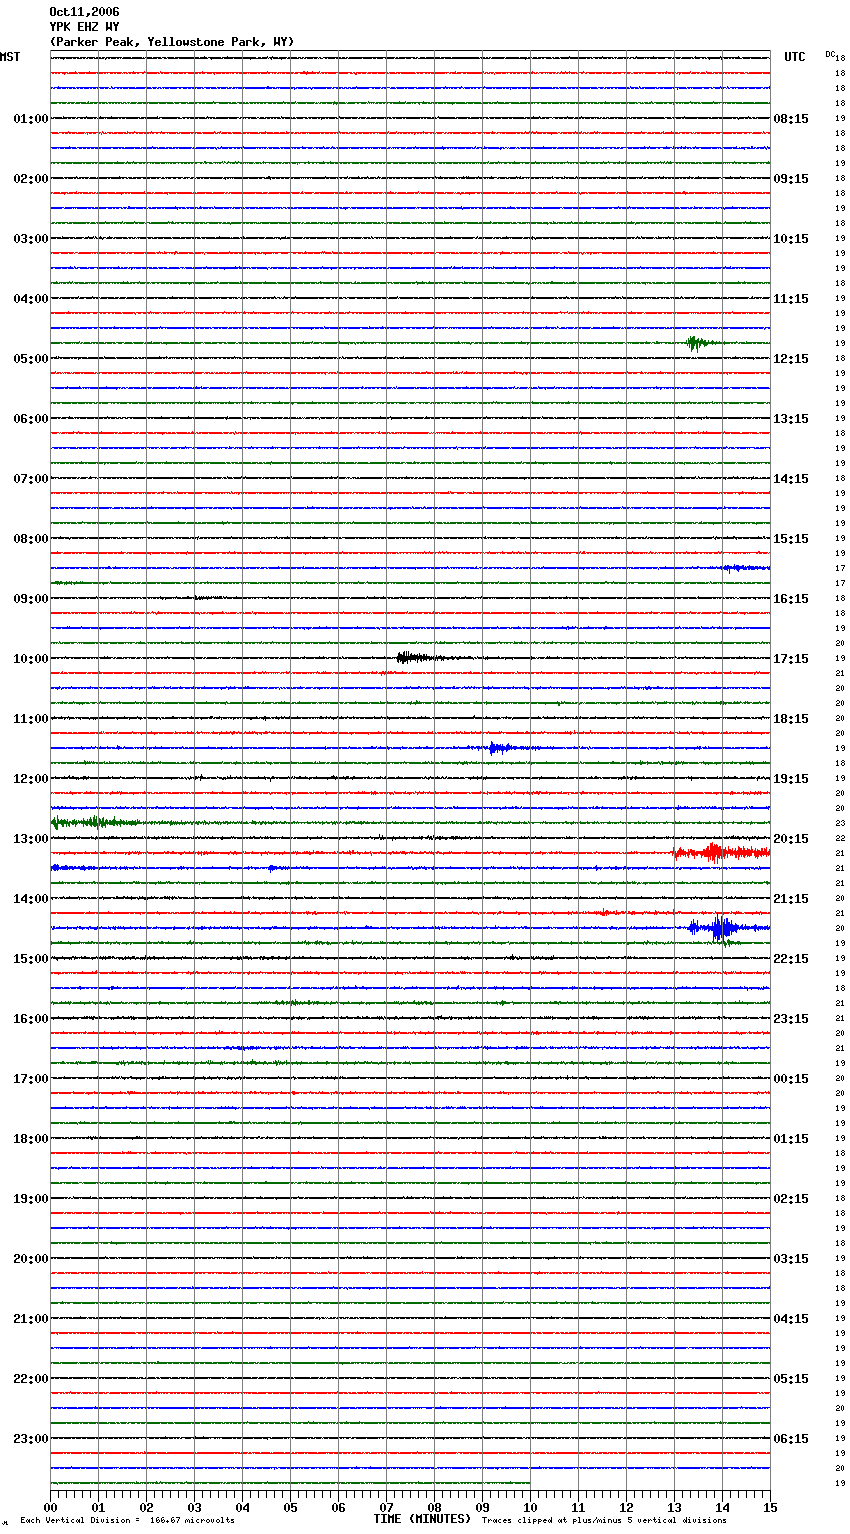Click the blue burst on the 11:30 trace
The height and width of the screenshot is (1534, 850).
[503, 748]
